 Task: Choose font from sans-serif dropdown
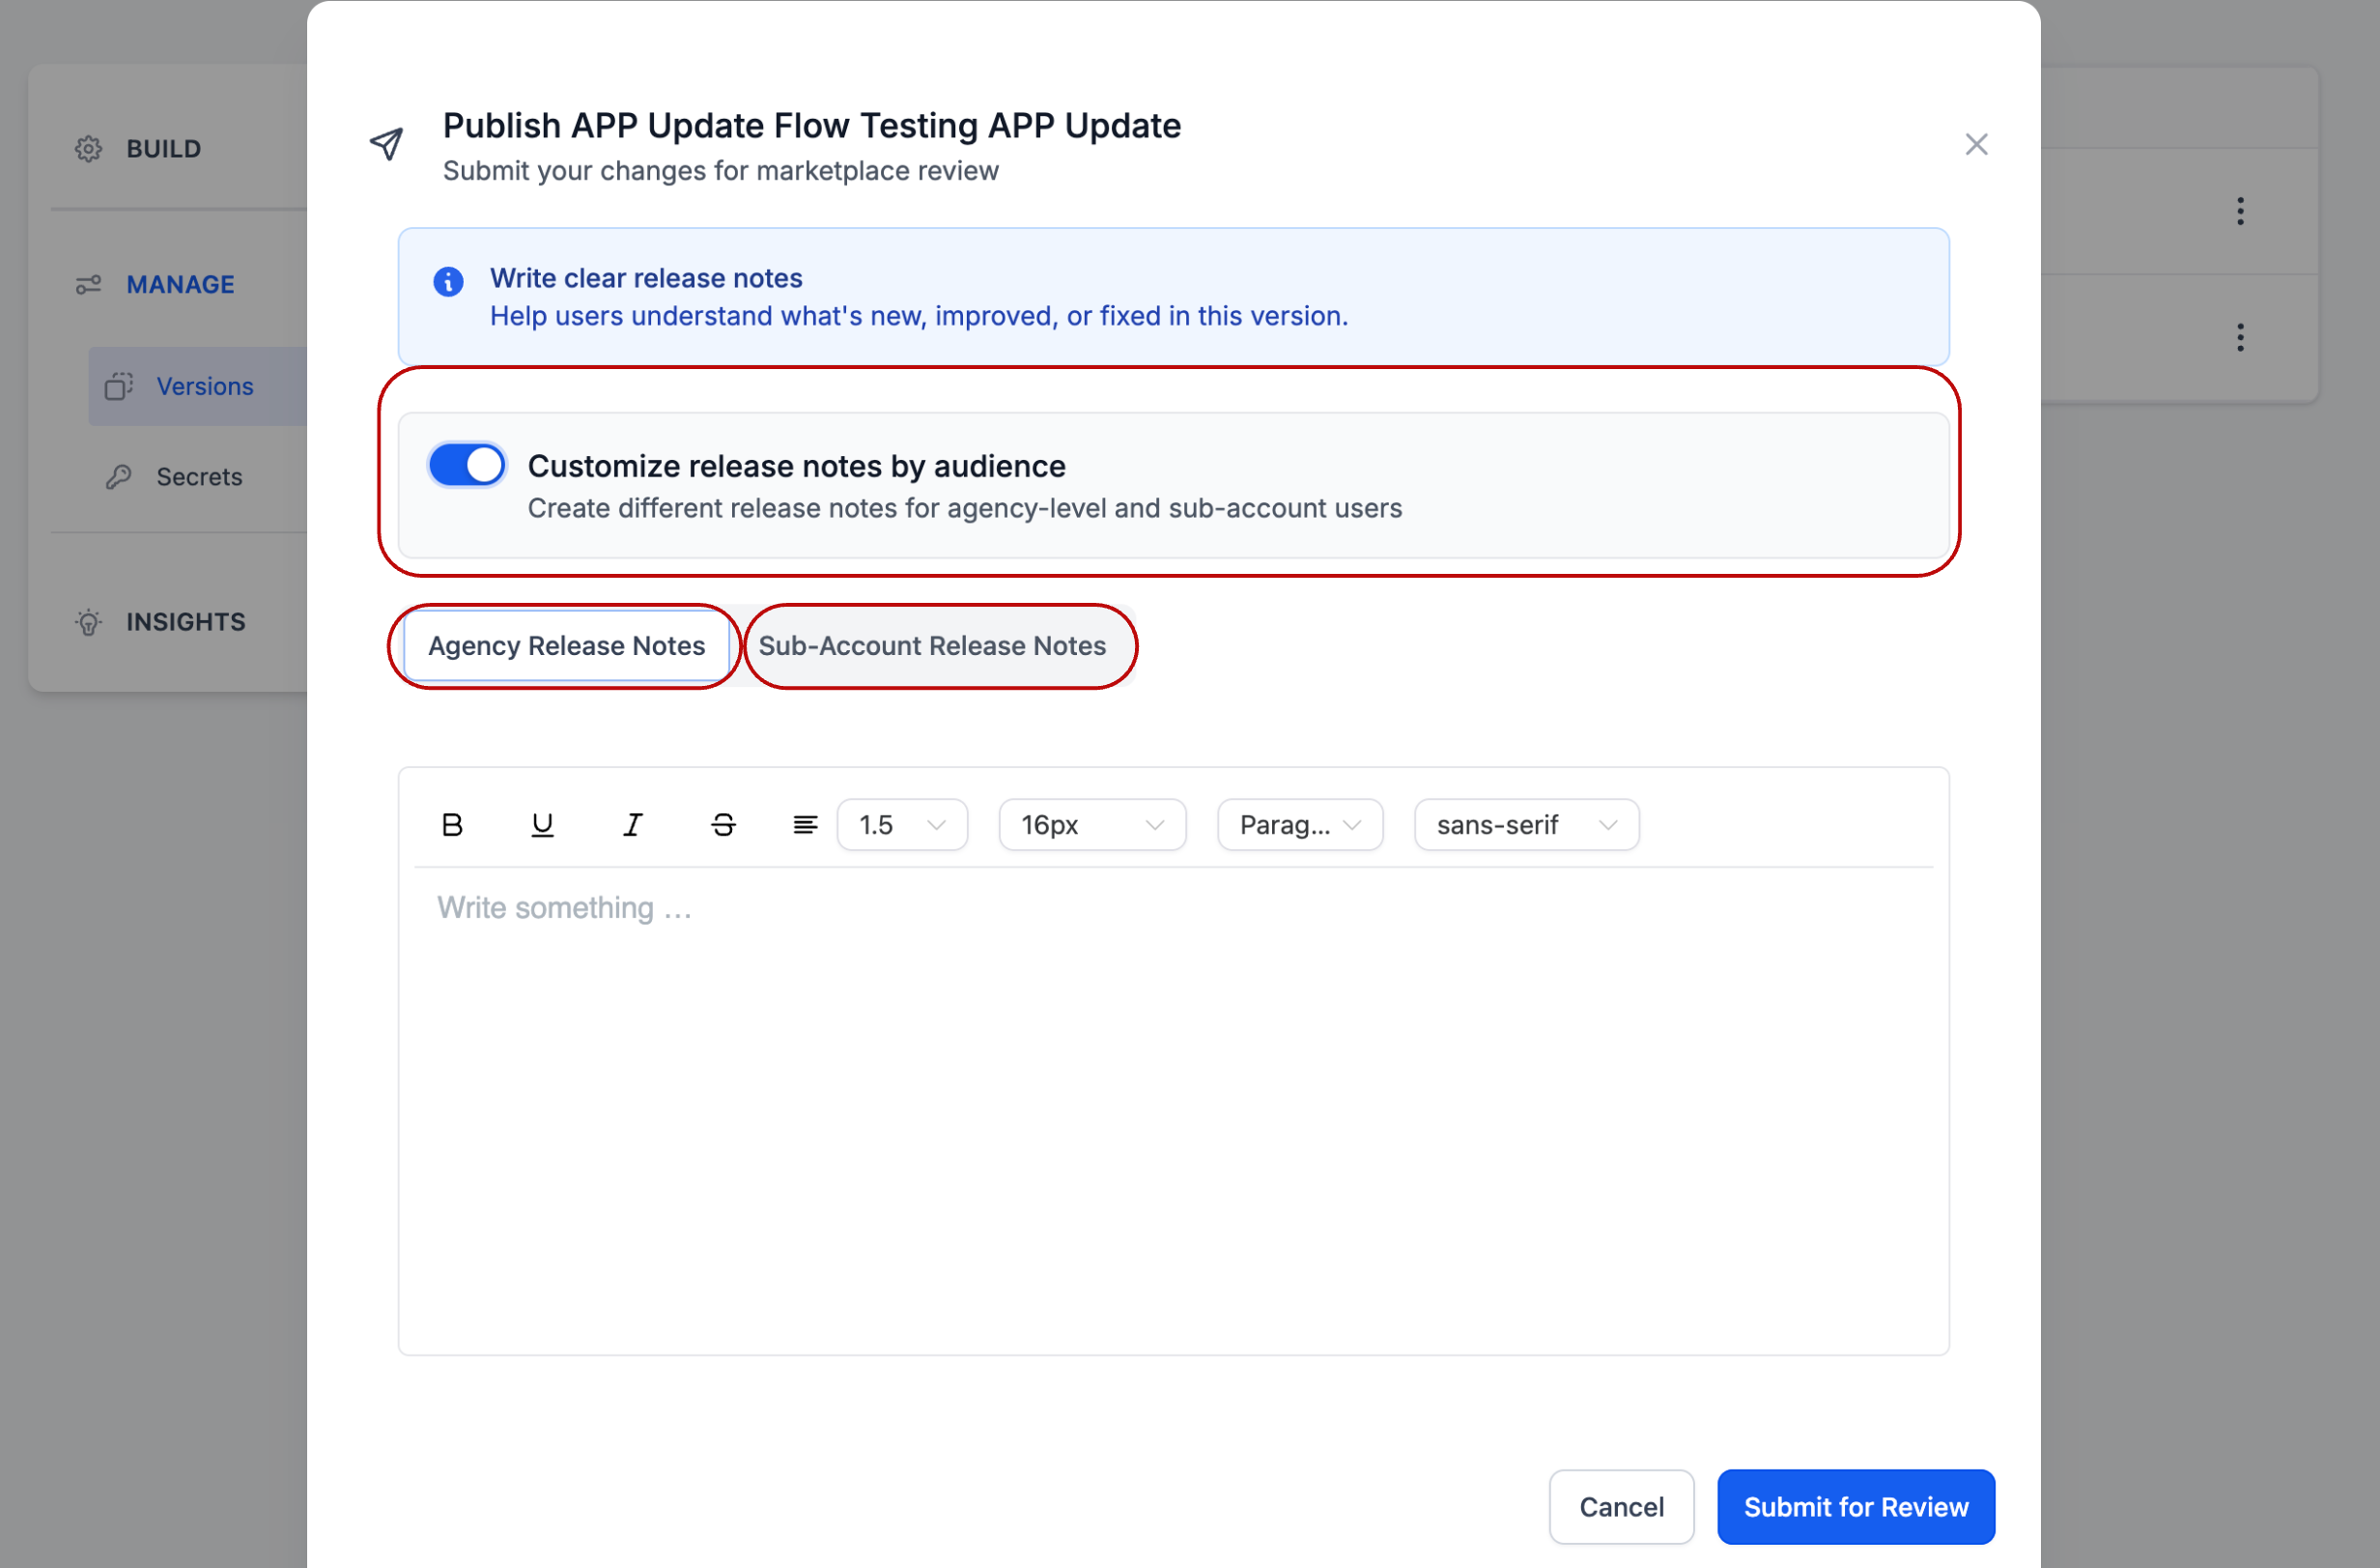(x=1525, y=825)
